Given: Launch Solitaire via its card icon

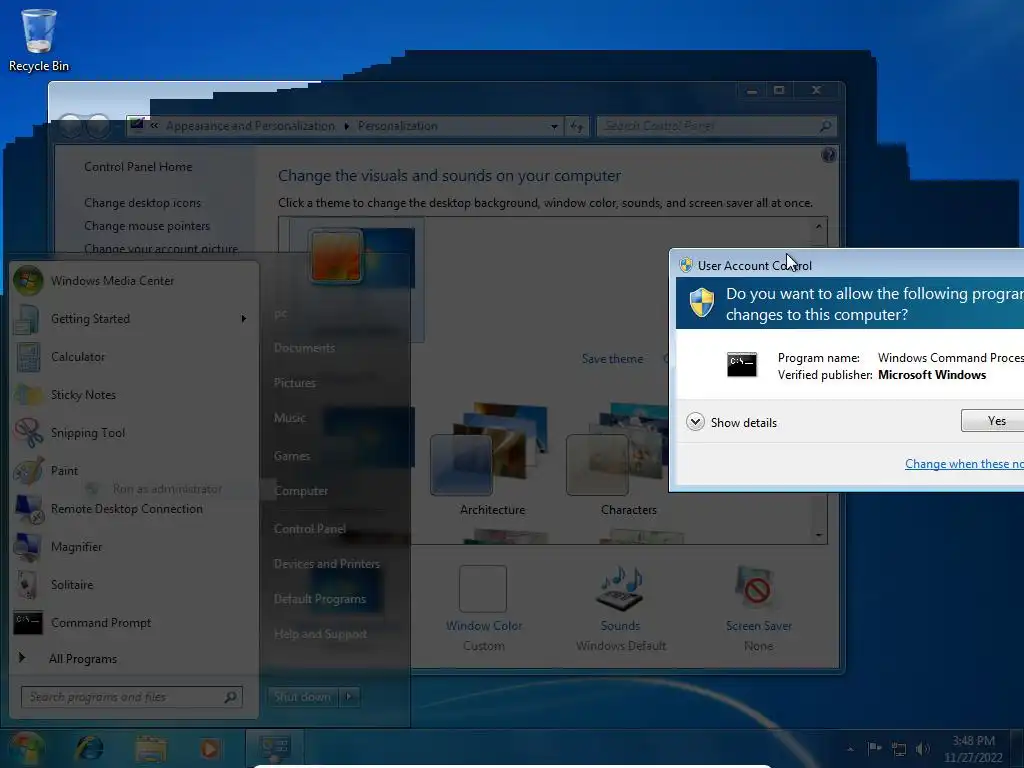Looking at the screenshot, I should click(28, 585).
